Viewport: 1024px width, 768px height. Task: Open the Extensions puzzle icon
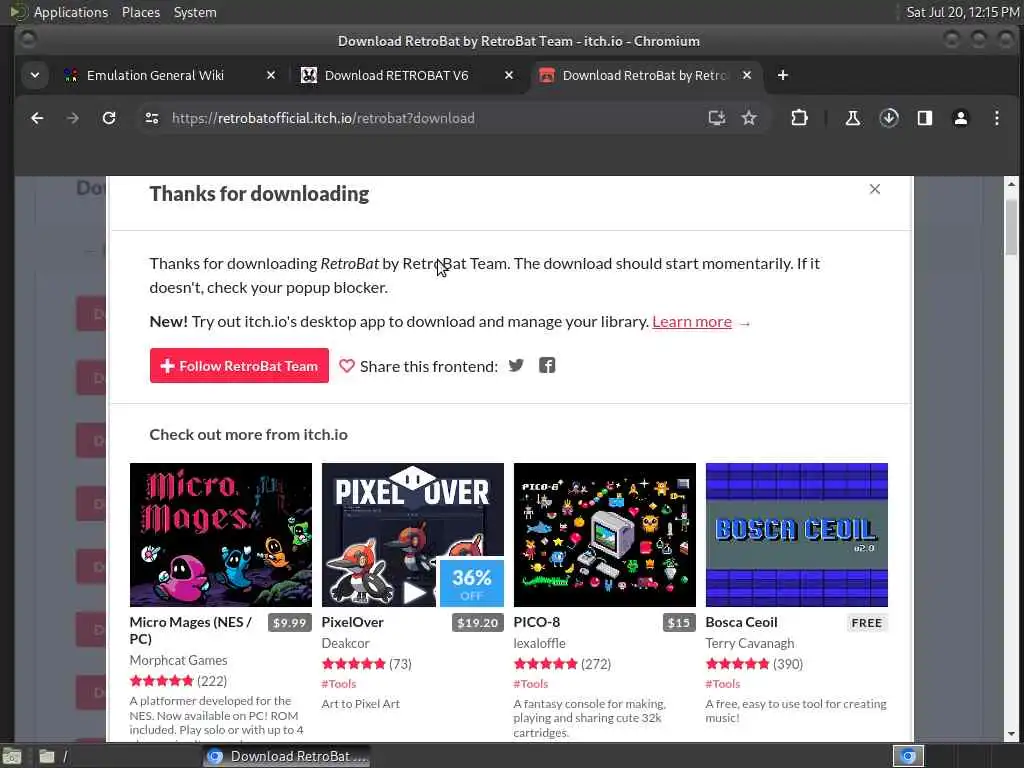799,118
